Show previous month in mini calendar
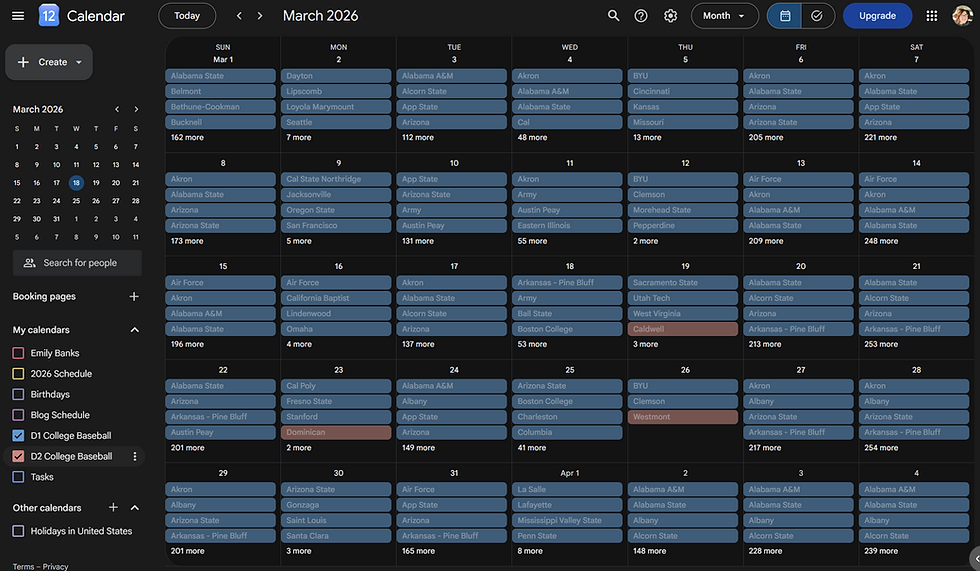980x571 pixels. tap(117, 109)
